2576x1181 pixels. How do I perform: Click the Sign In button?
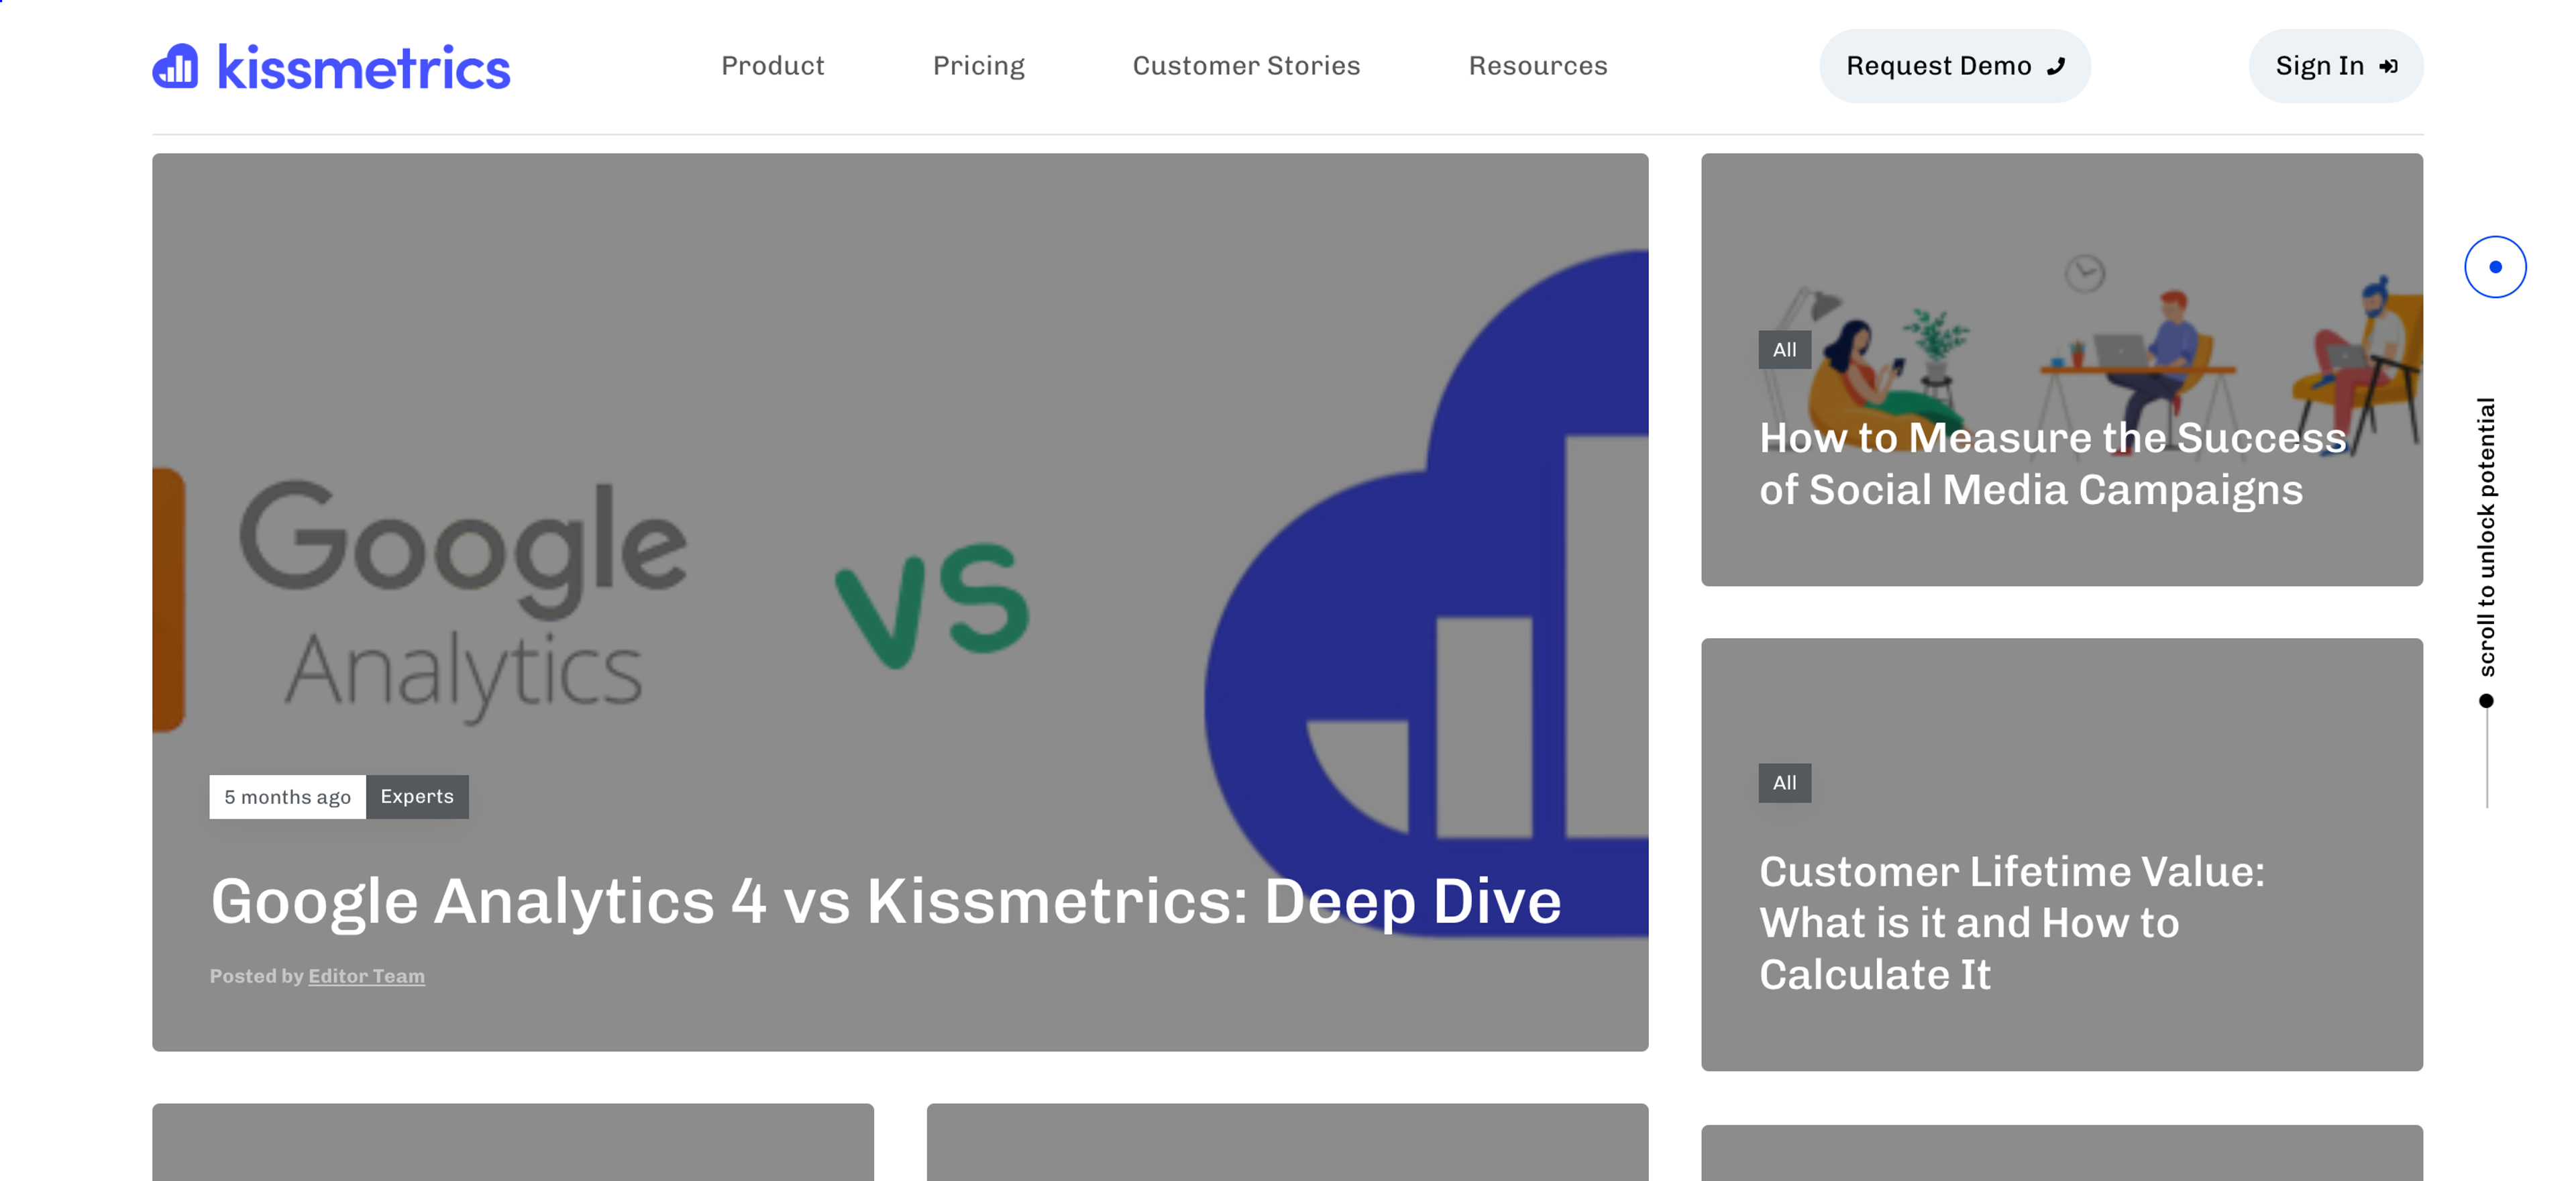pyautogui.click(x=2335, y=66)
